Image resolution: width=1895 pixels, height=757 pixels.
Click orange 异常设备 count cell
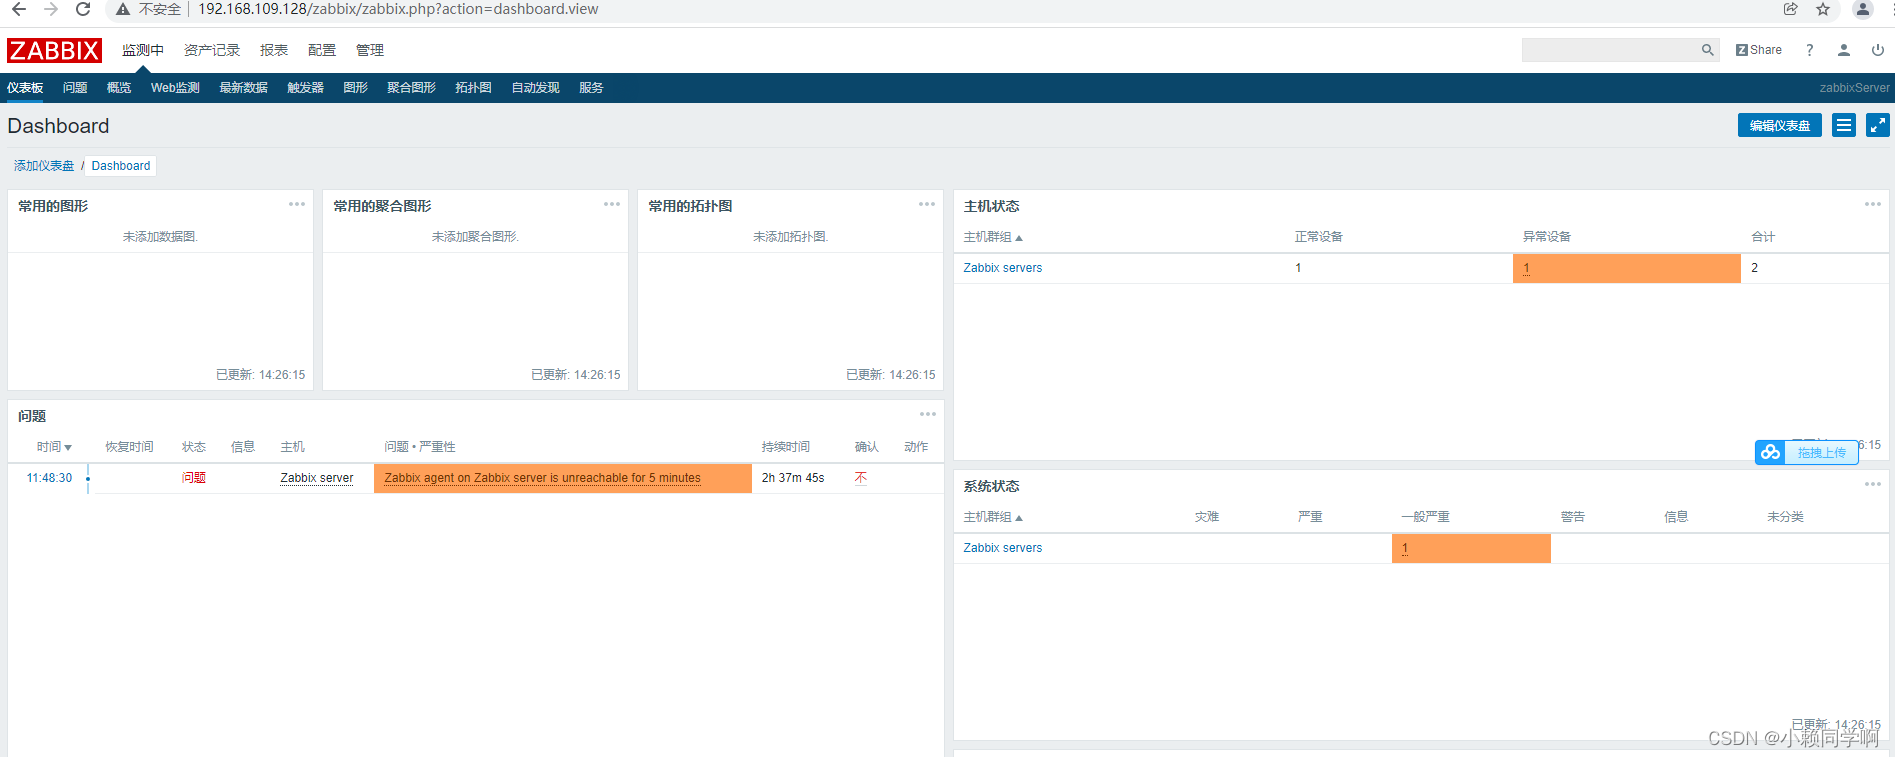[x=1627, y=268]
